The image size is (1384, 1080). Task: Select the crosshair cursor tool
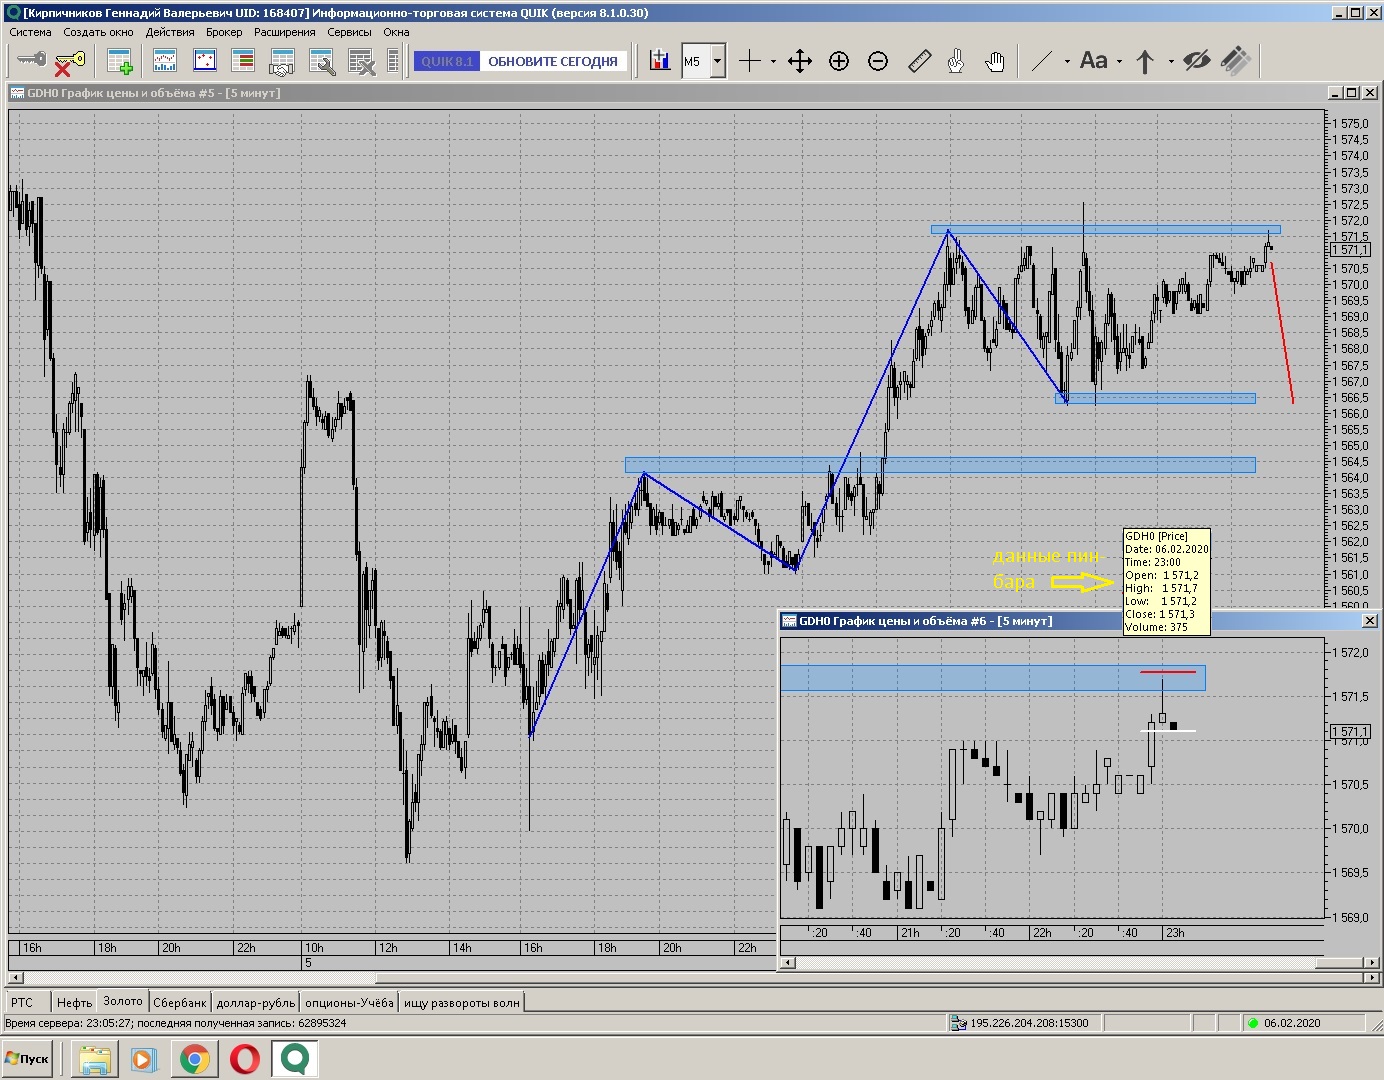750,61
